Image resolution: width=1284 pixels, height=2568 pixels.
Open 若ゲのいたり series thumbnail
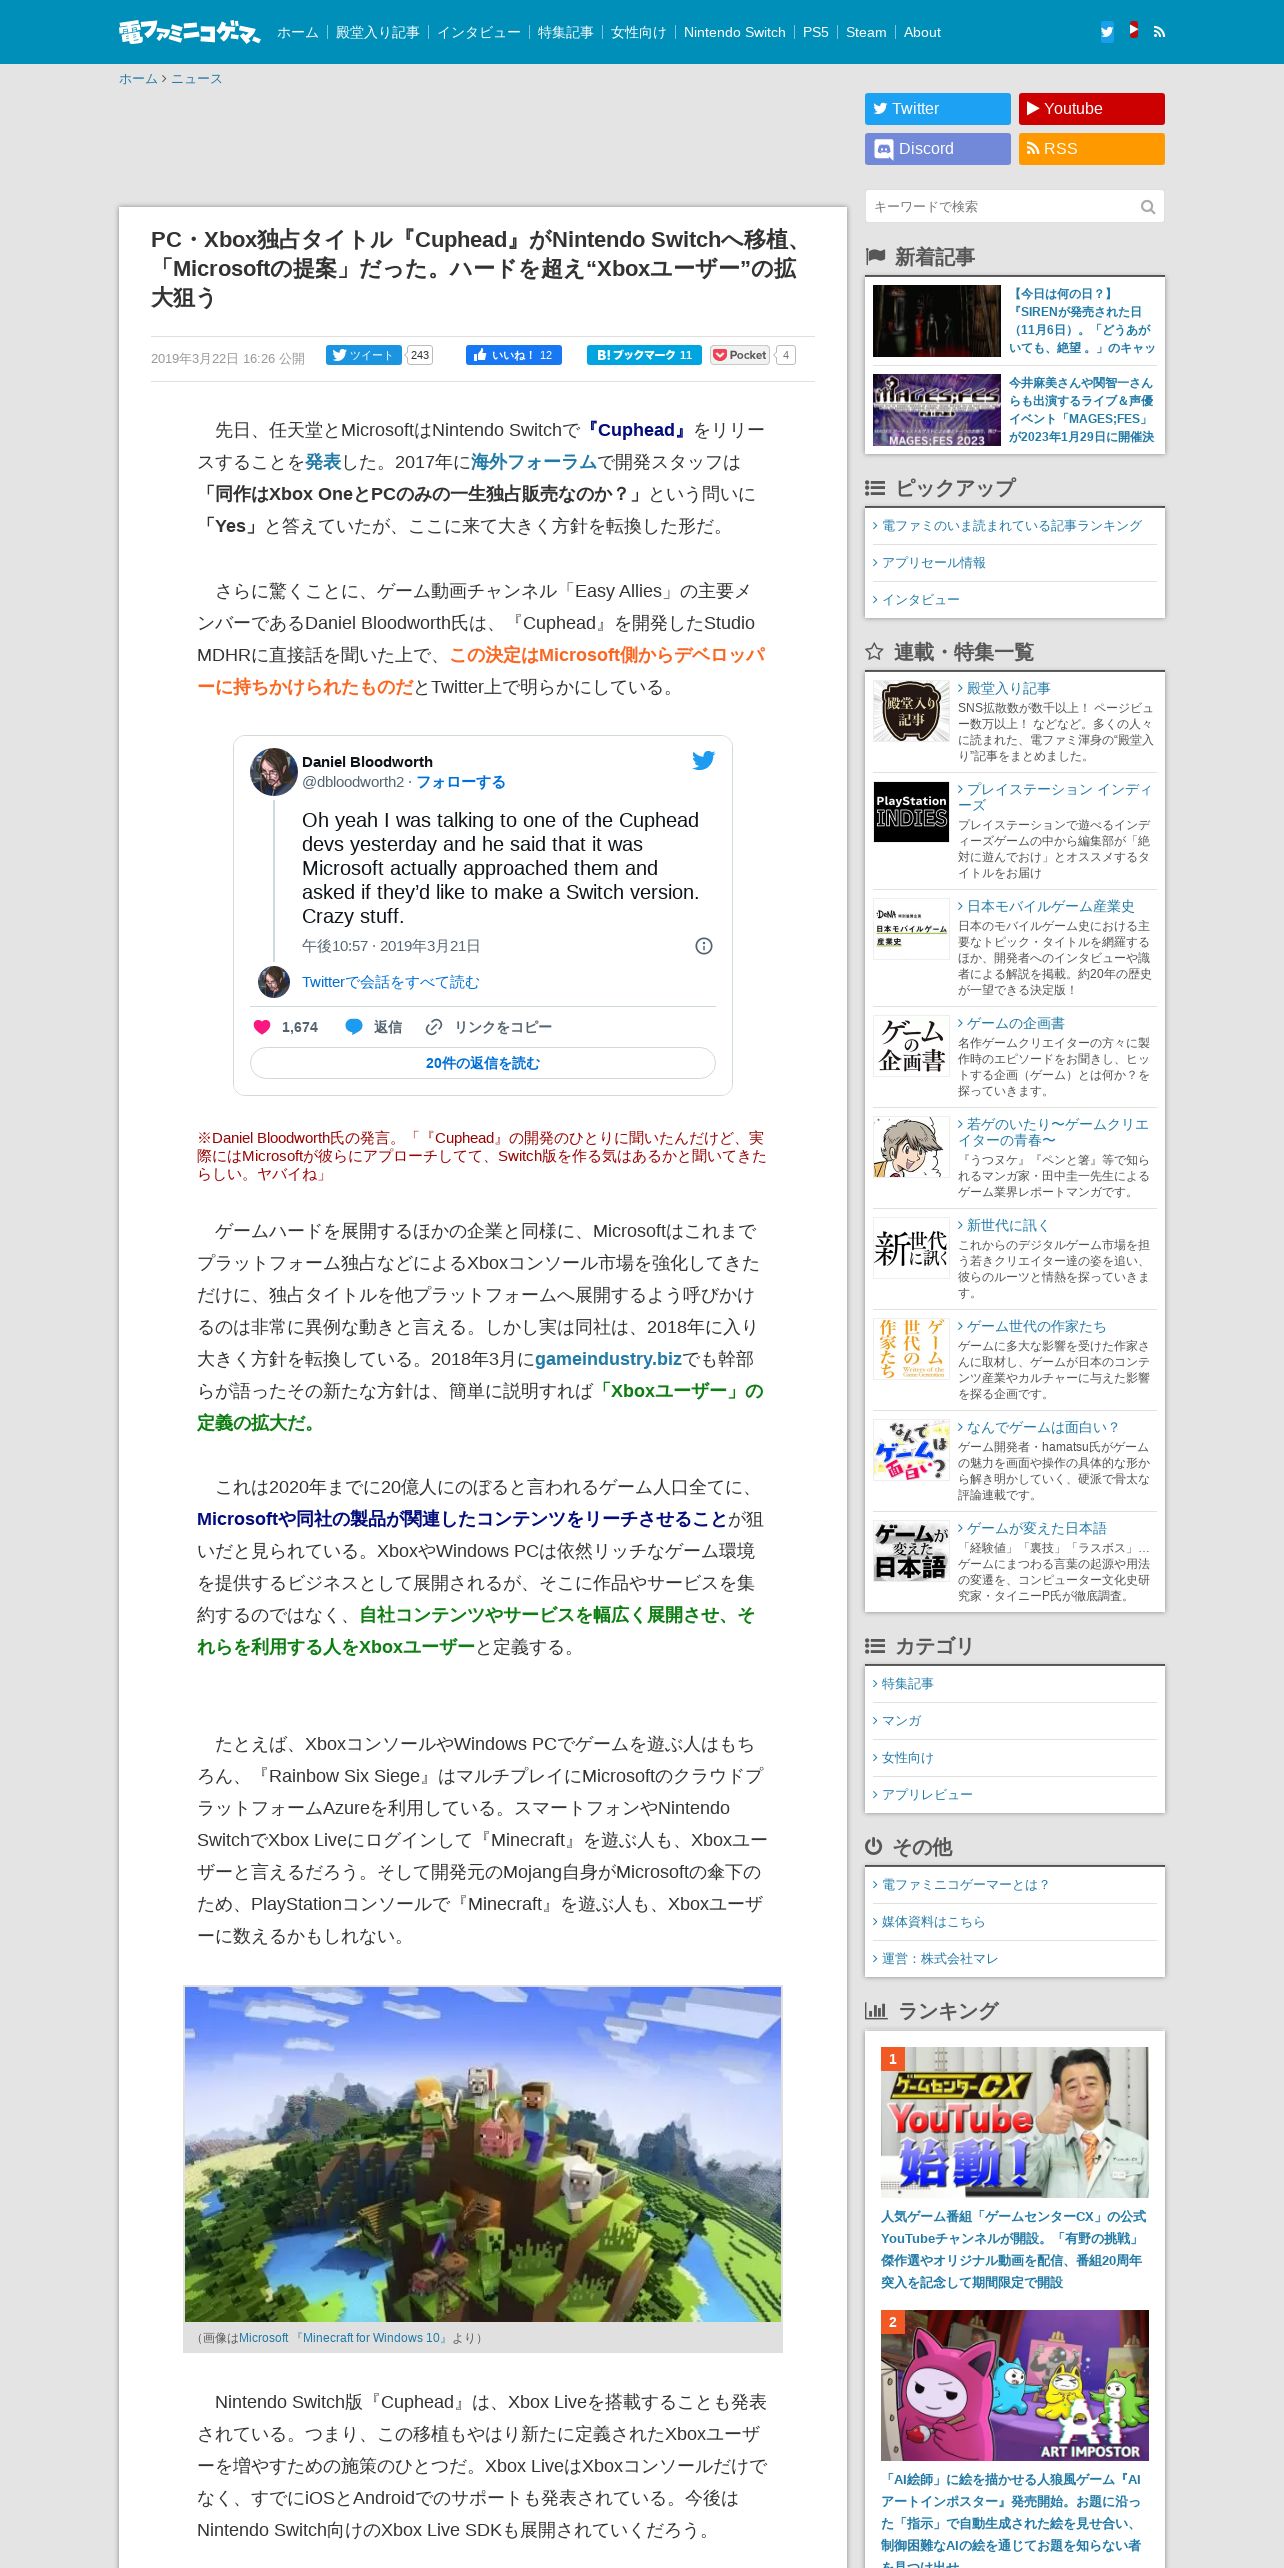(x=911, y=1147)
